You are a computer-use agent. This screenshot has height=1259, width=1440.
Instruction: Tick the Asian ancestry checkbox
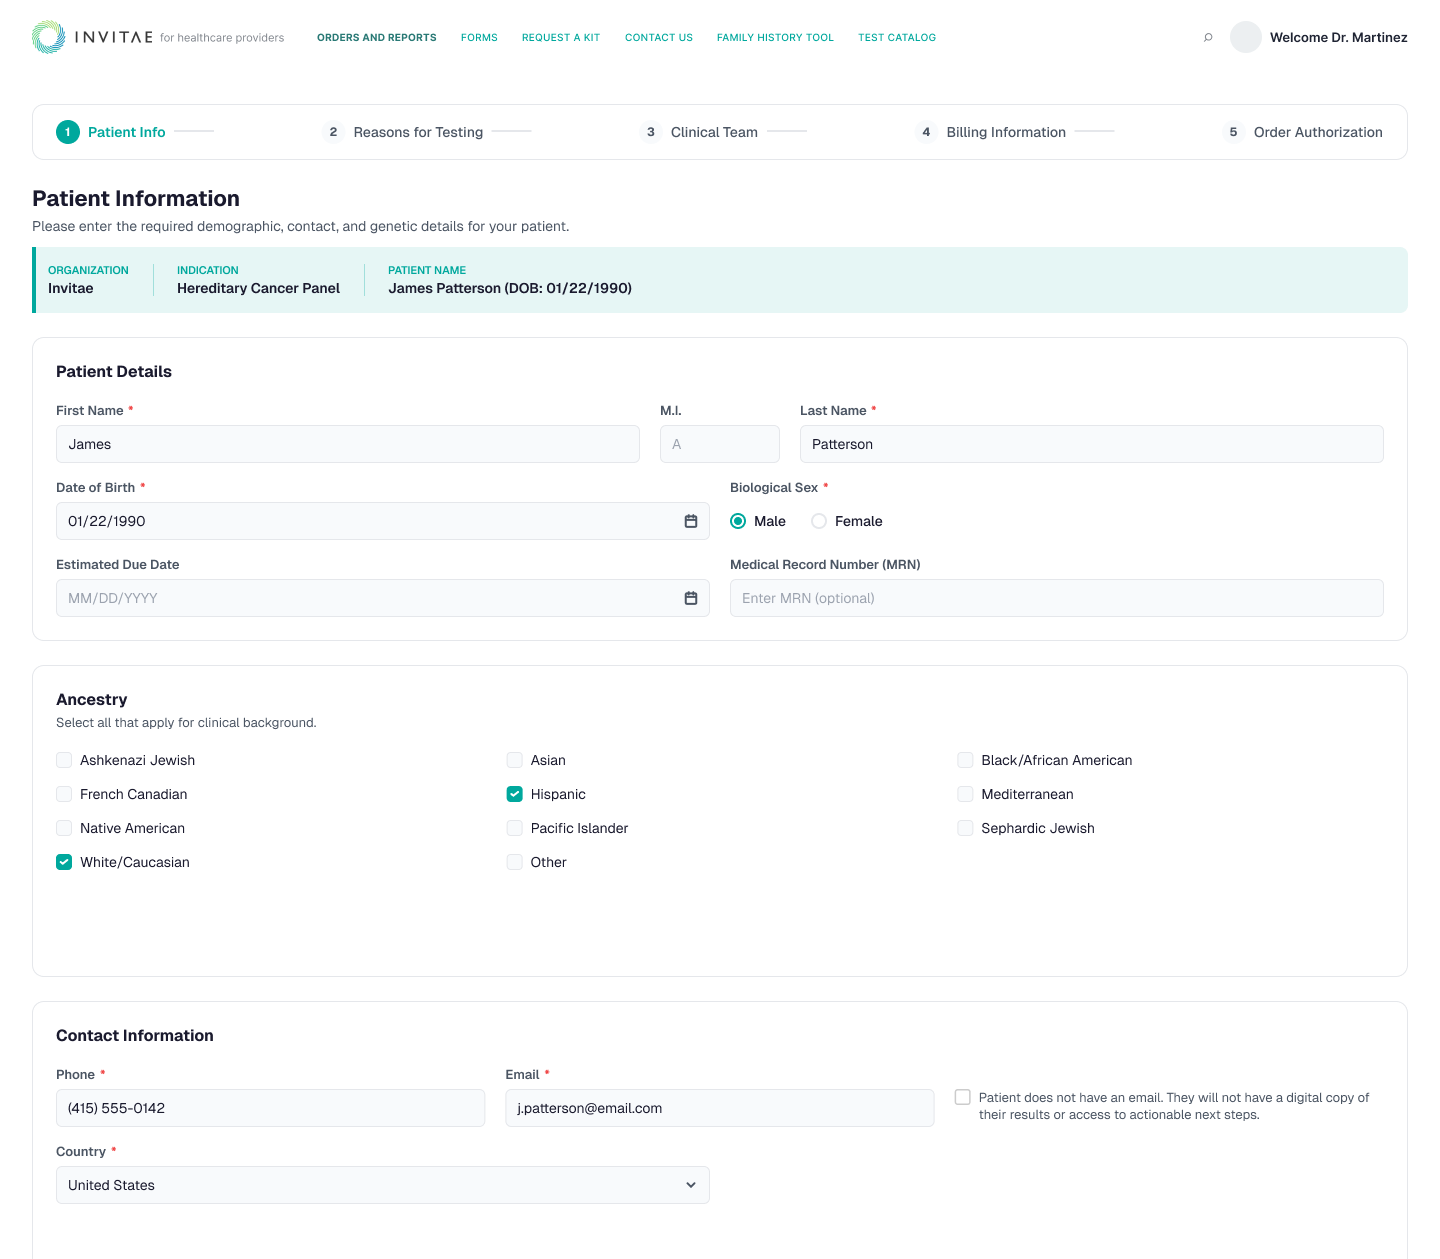click(x=515, y=760)
